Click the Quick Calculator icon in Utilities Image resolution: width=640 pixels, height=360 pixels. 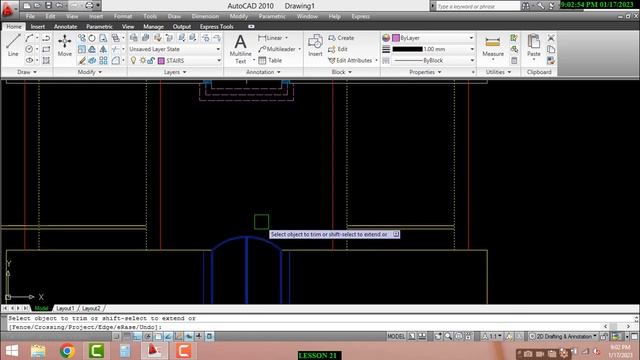pos(514,60)
